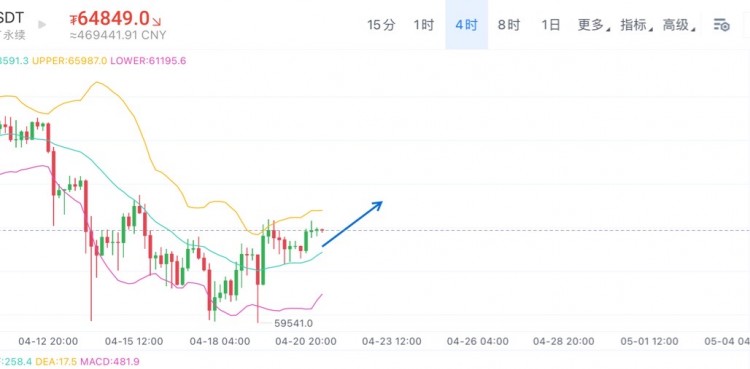750x369 pixels.
Task: Click the gray triangle next to pair name
Action: [x=42, y=24]
